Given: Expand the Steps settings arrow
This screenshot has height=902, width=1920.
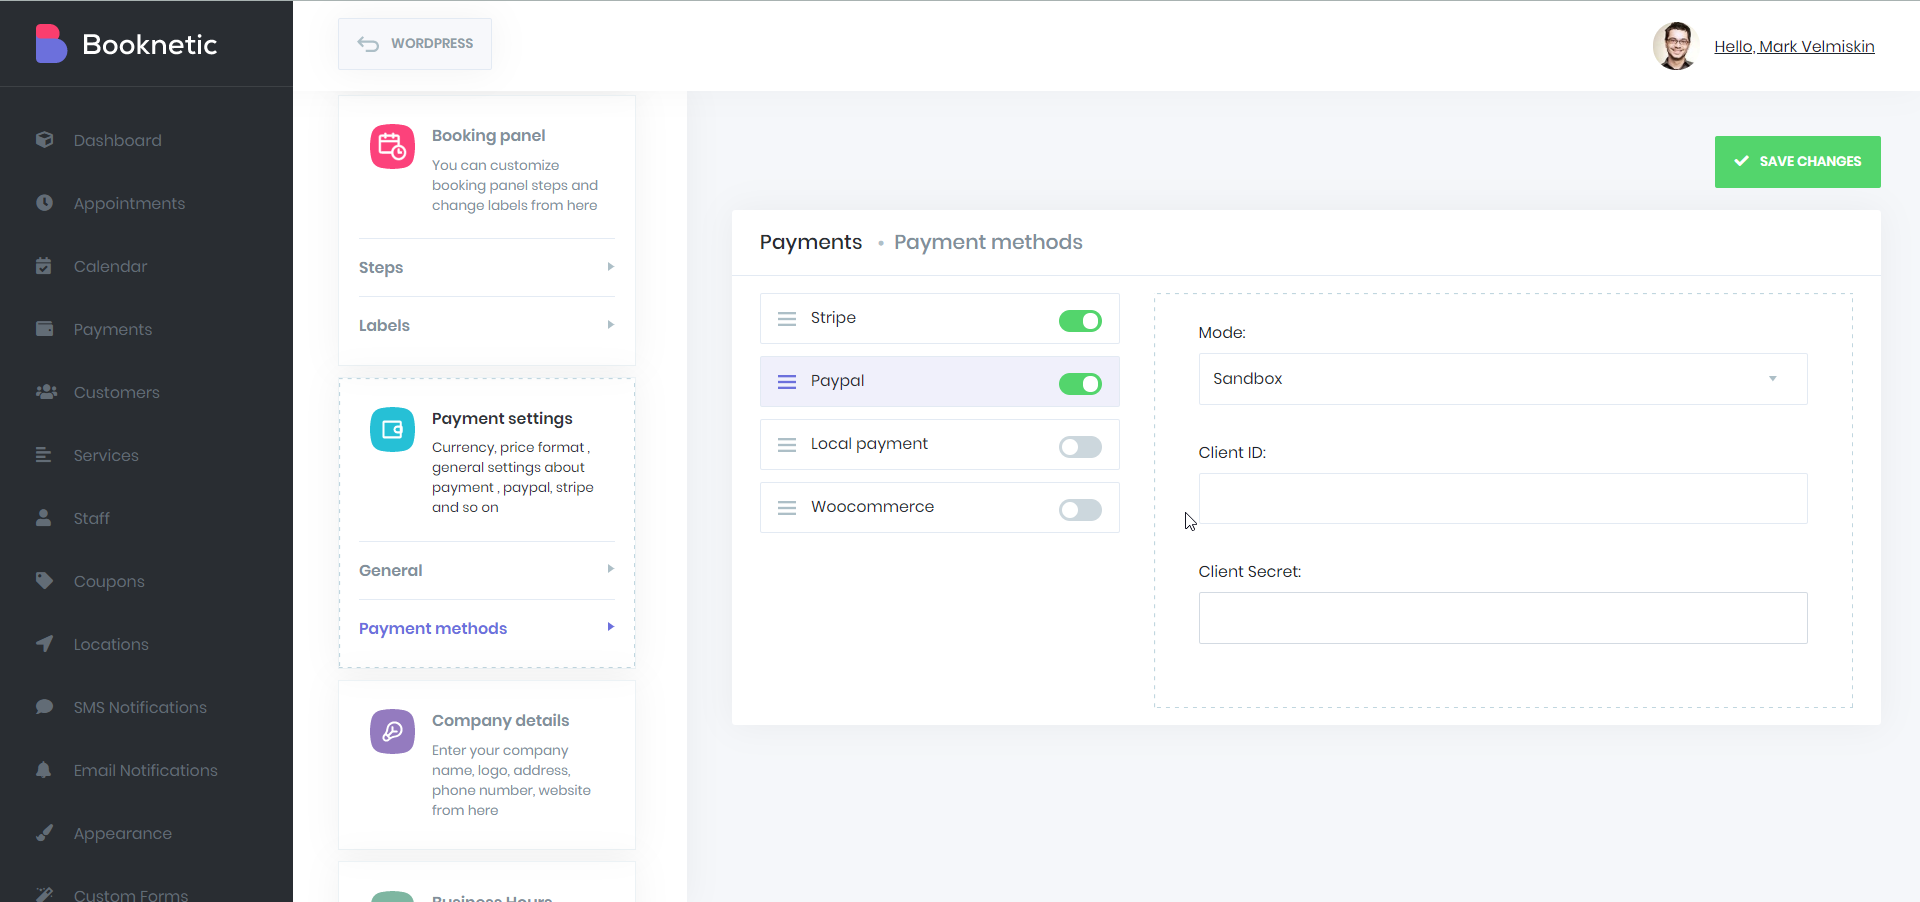Looking at the screenshot, I should [610, 267].
